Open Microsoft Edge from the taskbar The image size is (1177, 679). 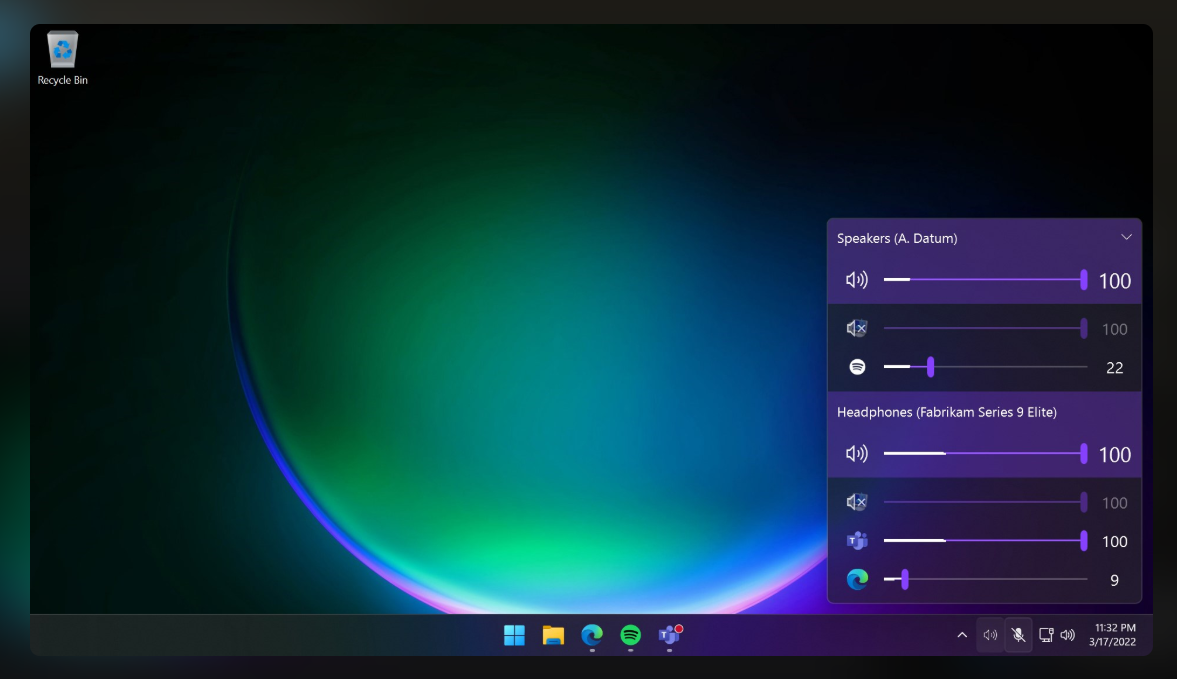pos(592,635)
